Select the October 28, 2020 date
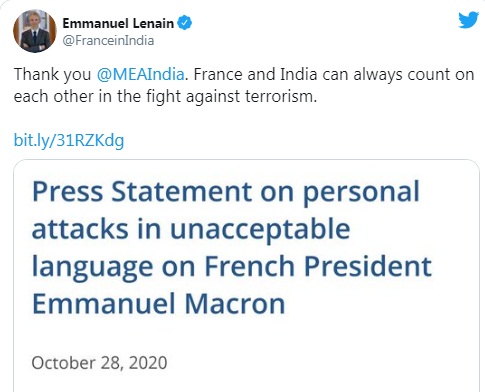Image resolution: width=485 pixels, height=392 pixels. 99,363
